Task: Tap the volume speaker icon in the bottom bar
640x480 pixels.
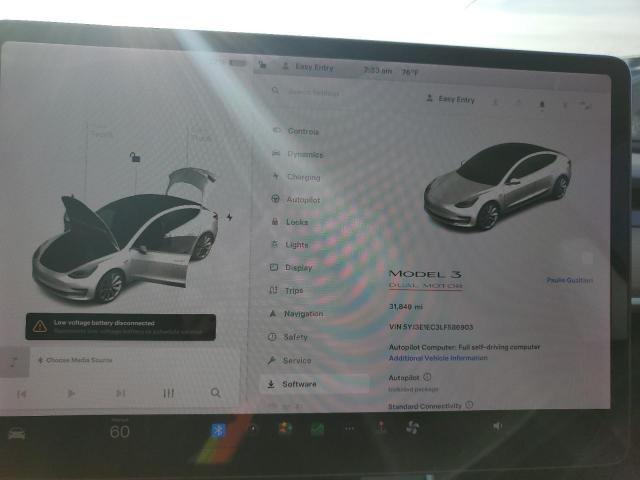Action: tap(498, 427)
